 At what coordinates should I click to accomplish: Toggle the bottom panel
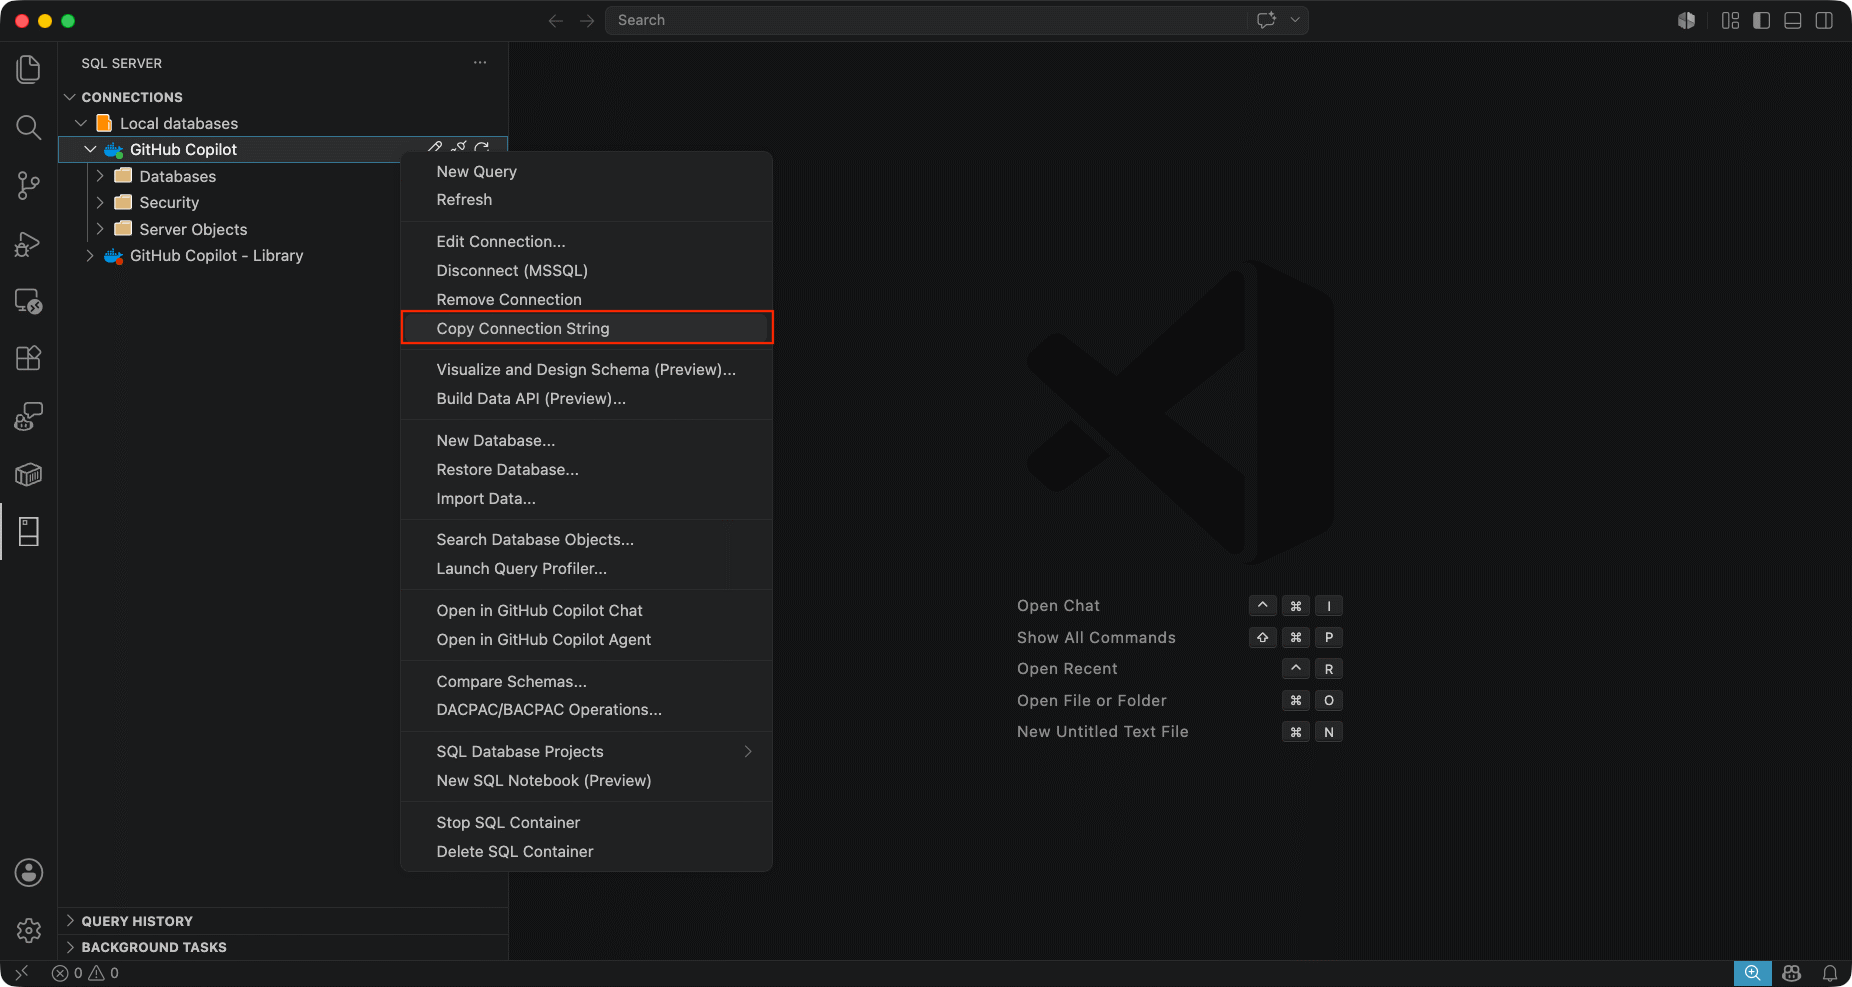1793,20
